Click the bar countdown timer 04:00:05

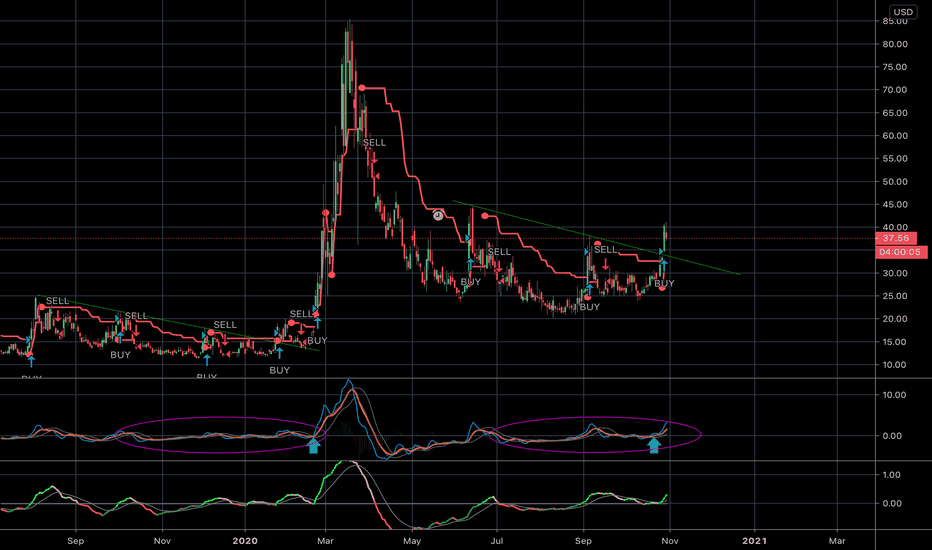[x=900, y=252]
